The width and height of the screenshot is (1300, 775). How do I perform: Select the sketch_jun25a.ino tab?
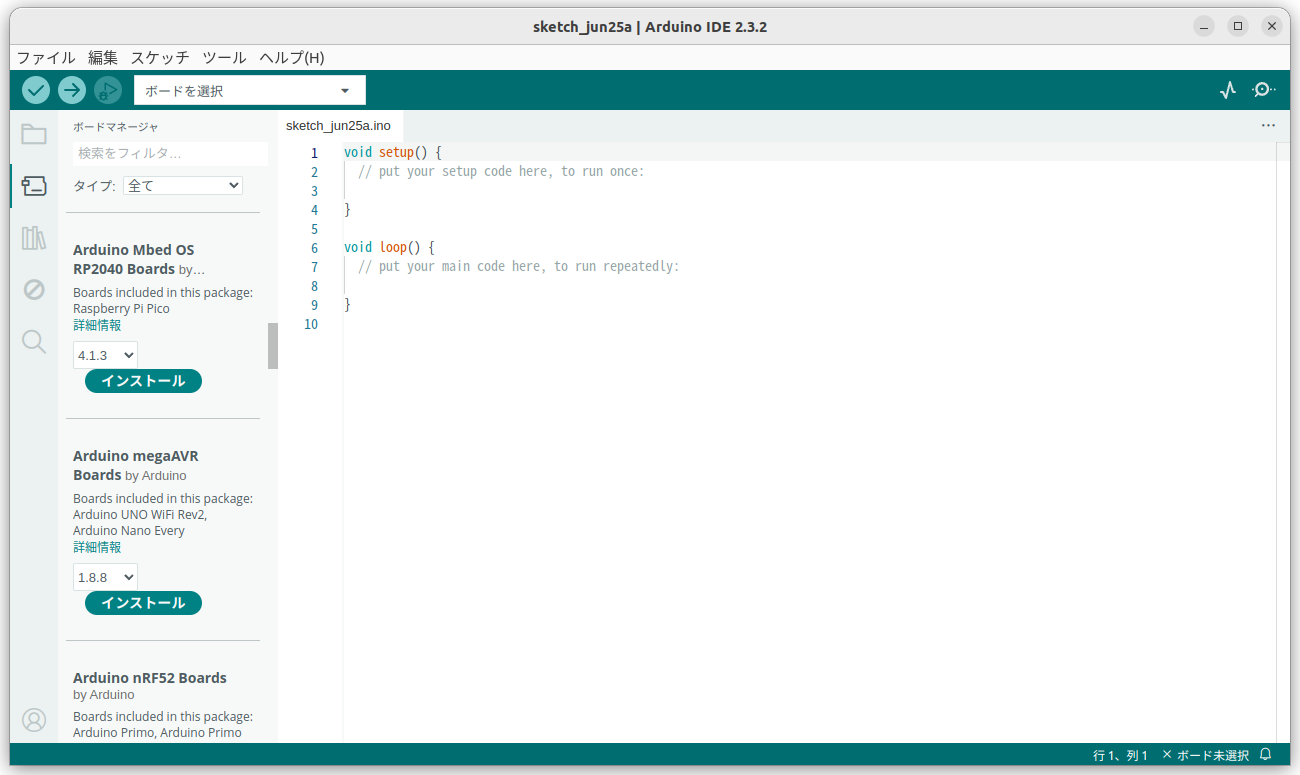tap(340, 126)
